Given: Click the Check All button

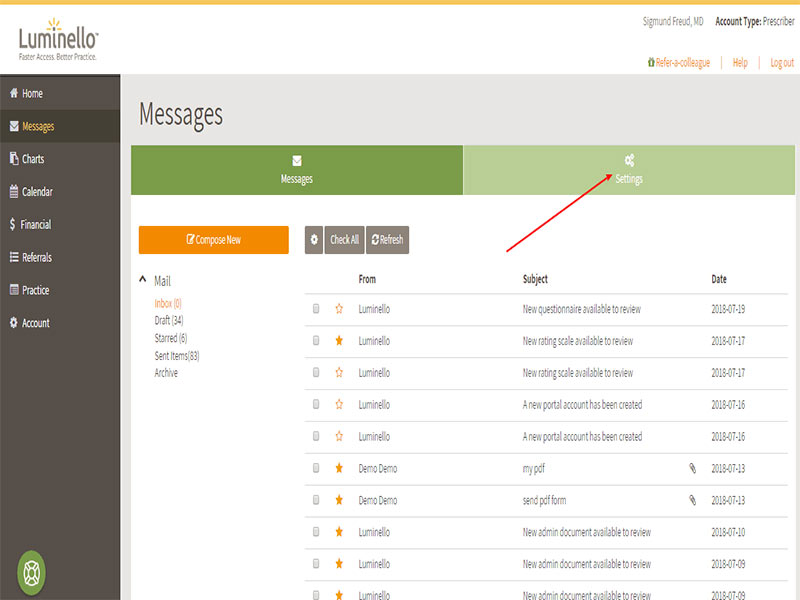Looking at the screenshot, I should click(x=344, y=239).
